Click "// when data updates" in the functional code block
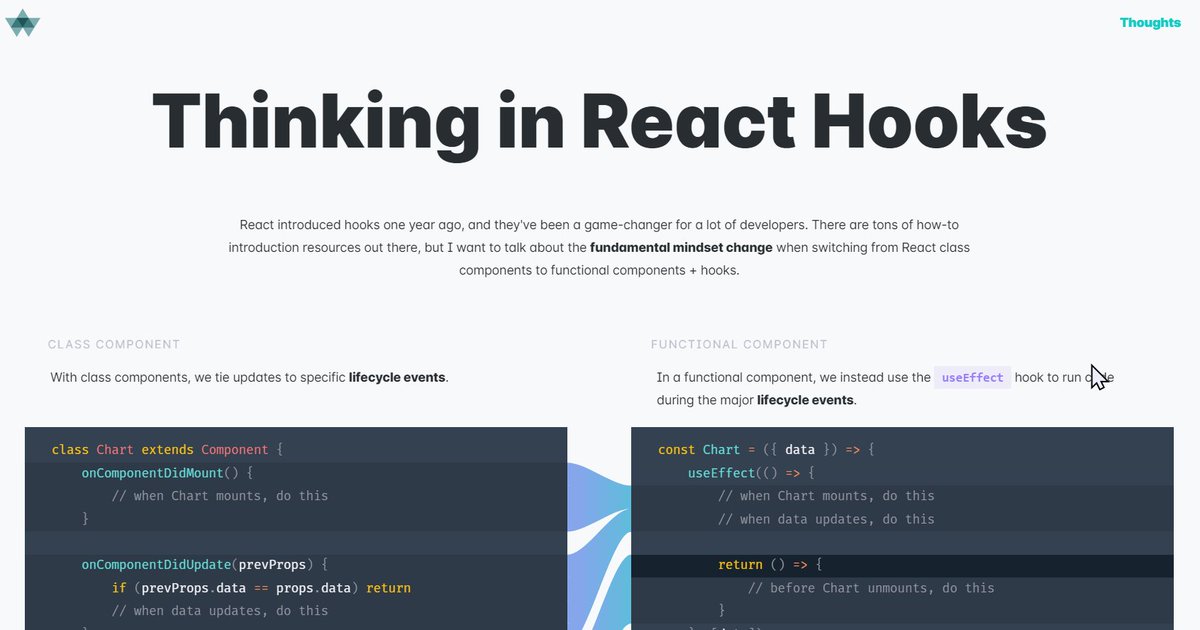 tap(826, 519)
